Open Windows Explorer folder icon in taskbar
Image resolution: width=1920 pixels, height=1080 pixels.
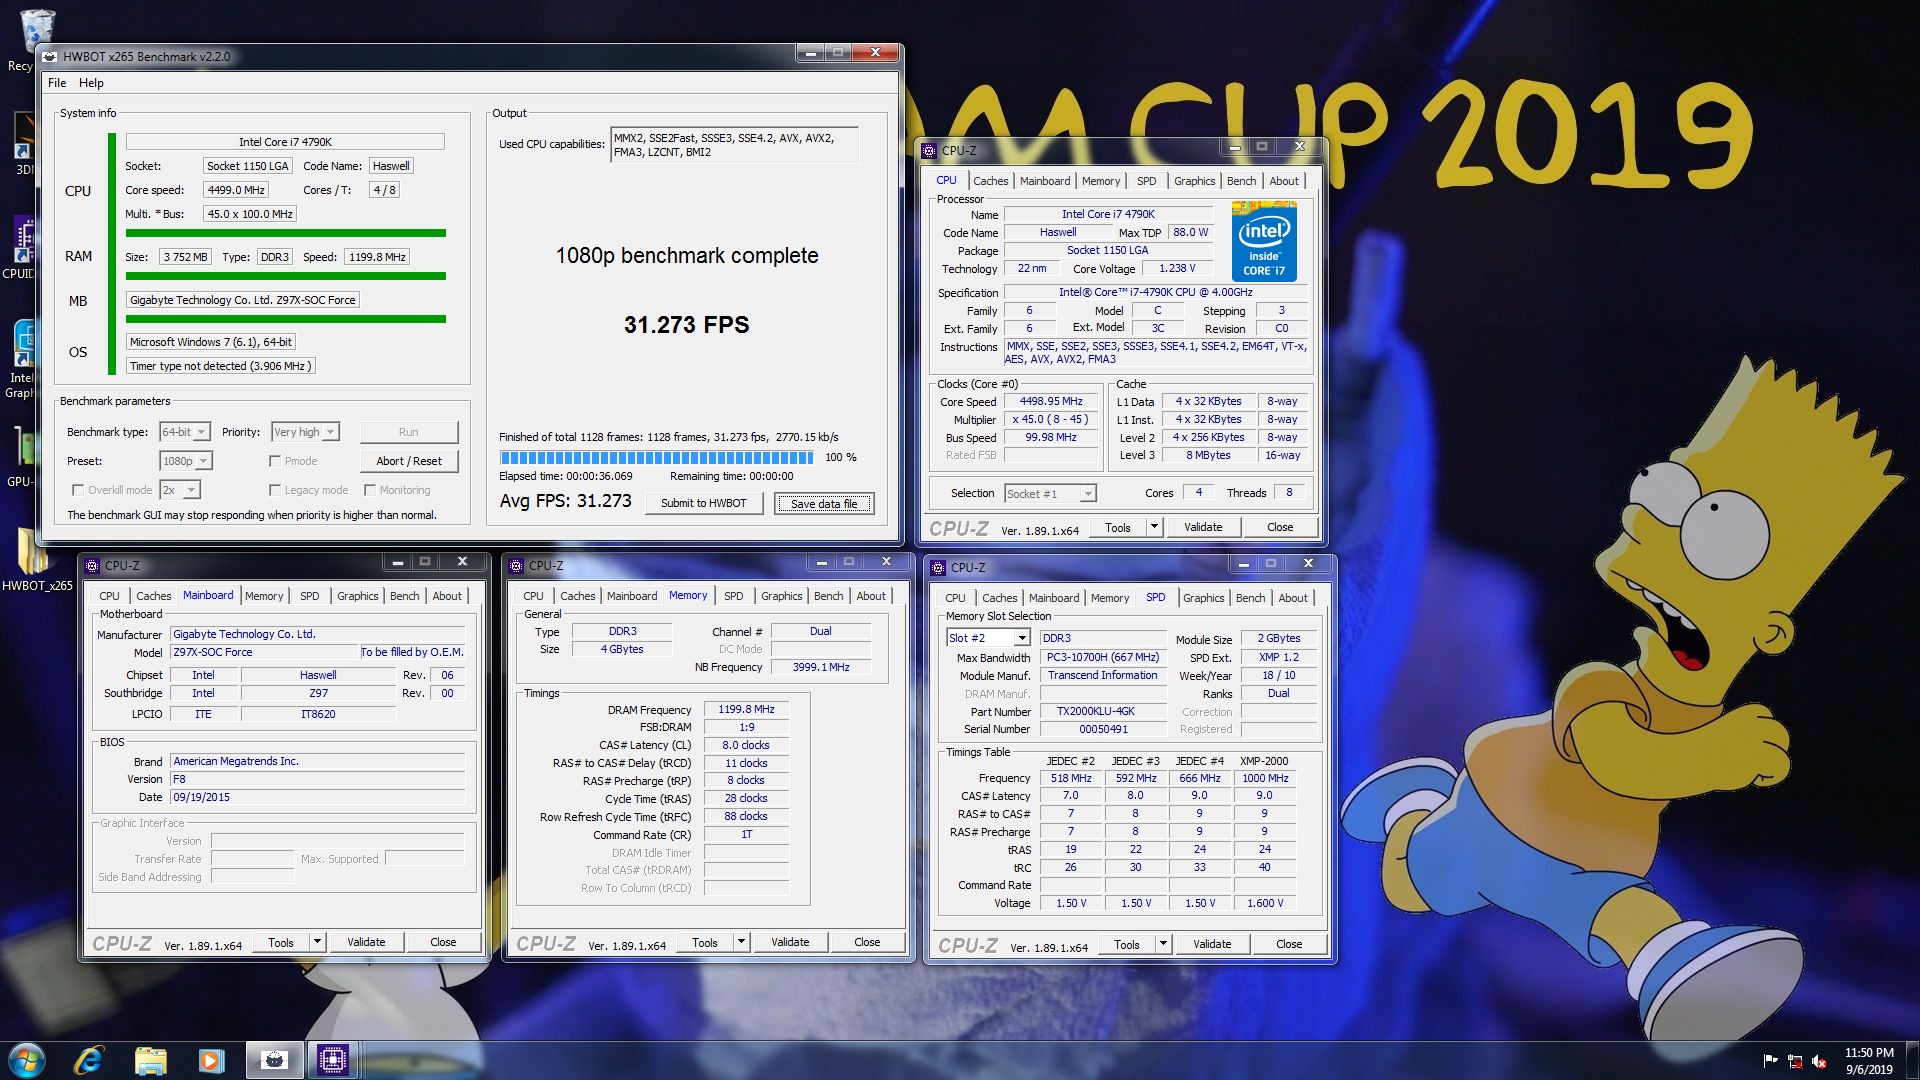(x=150, y=1059)
